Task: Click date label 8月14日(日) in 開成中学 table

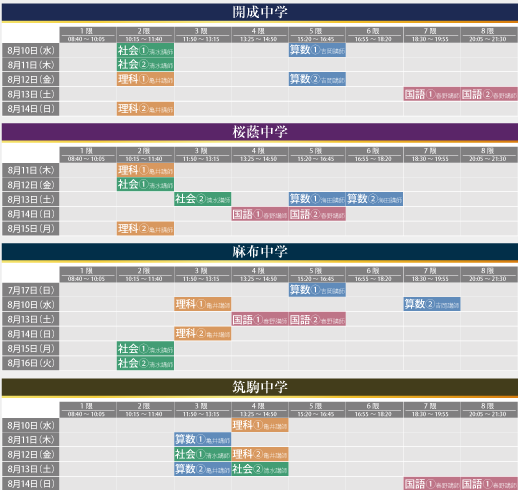Action: (x=31, y=109)
